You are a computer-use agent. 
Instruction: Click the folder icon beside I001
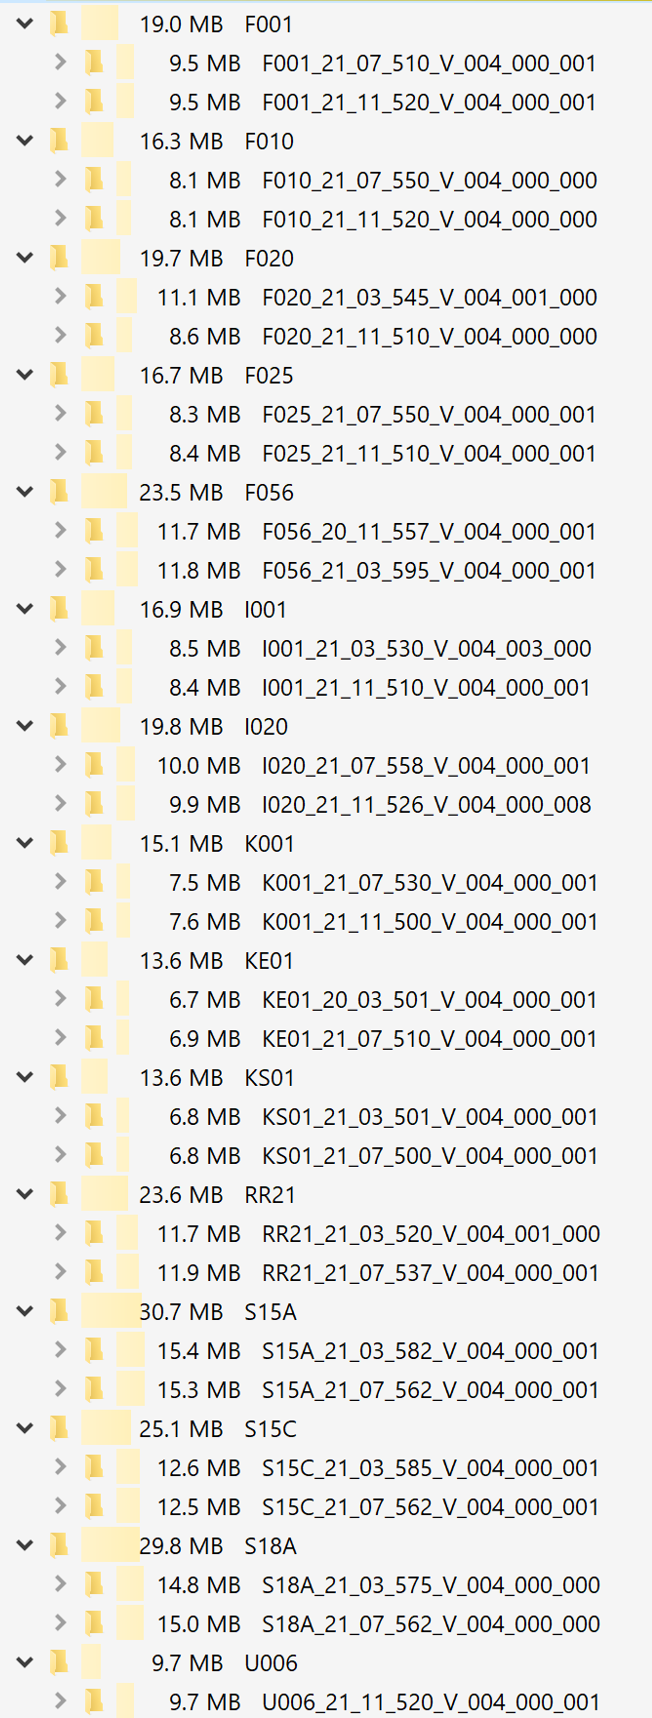pyautogui.click(x=59, y=609)
